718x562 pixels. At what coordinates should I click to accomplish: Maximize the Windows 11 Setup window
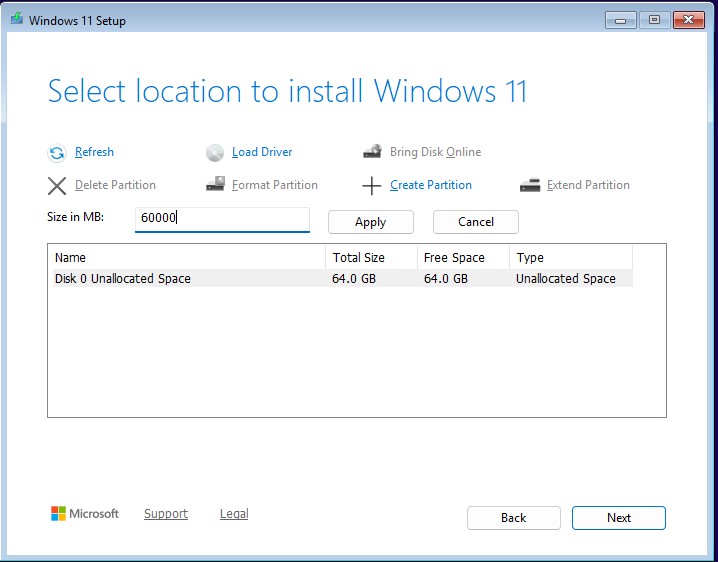(654, 20)
